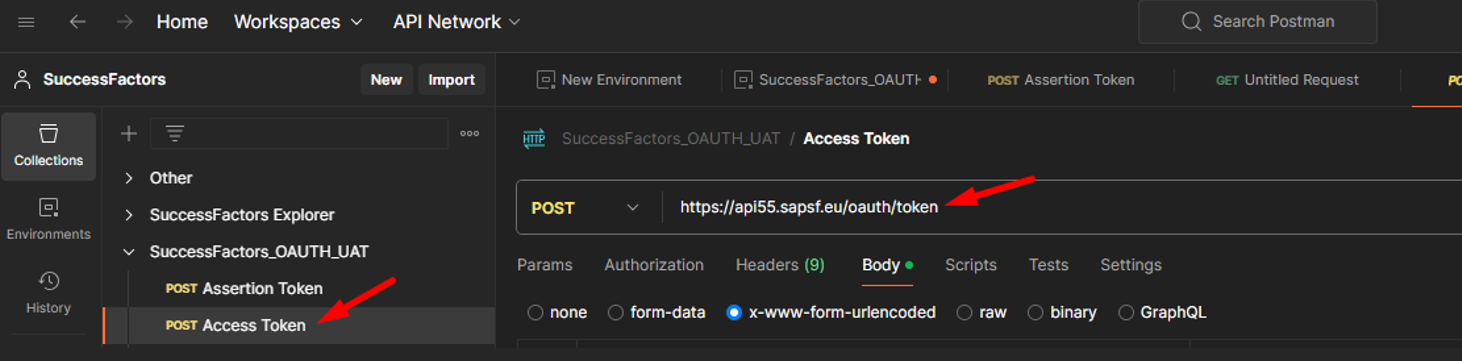The image size is (1462, 361).
Task: Collapse the SuccessFactors_OAUTH_UAT collection
Action: [129, 252]
